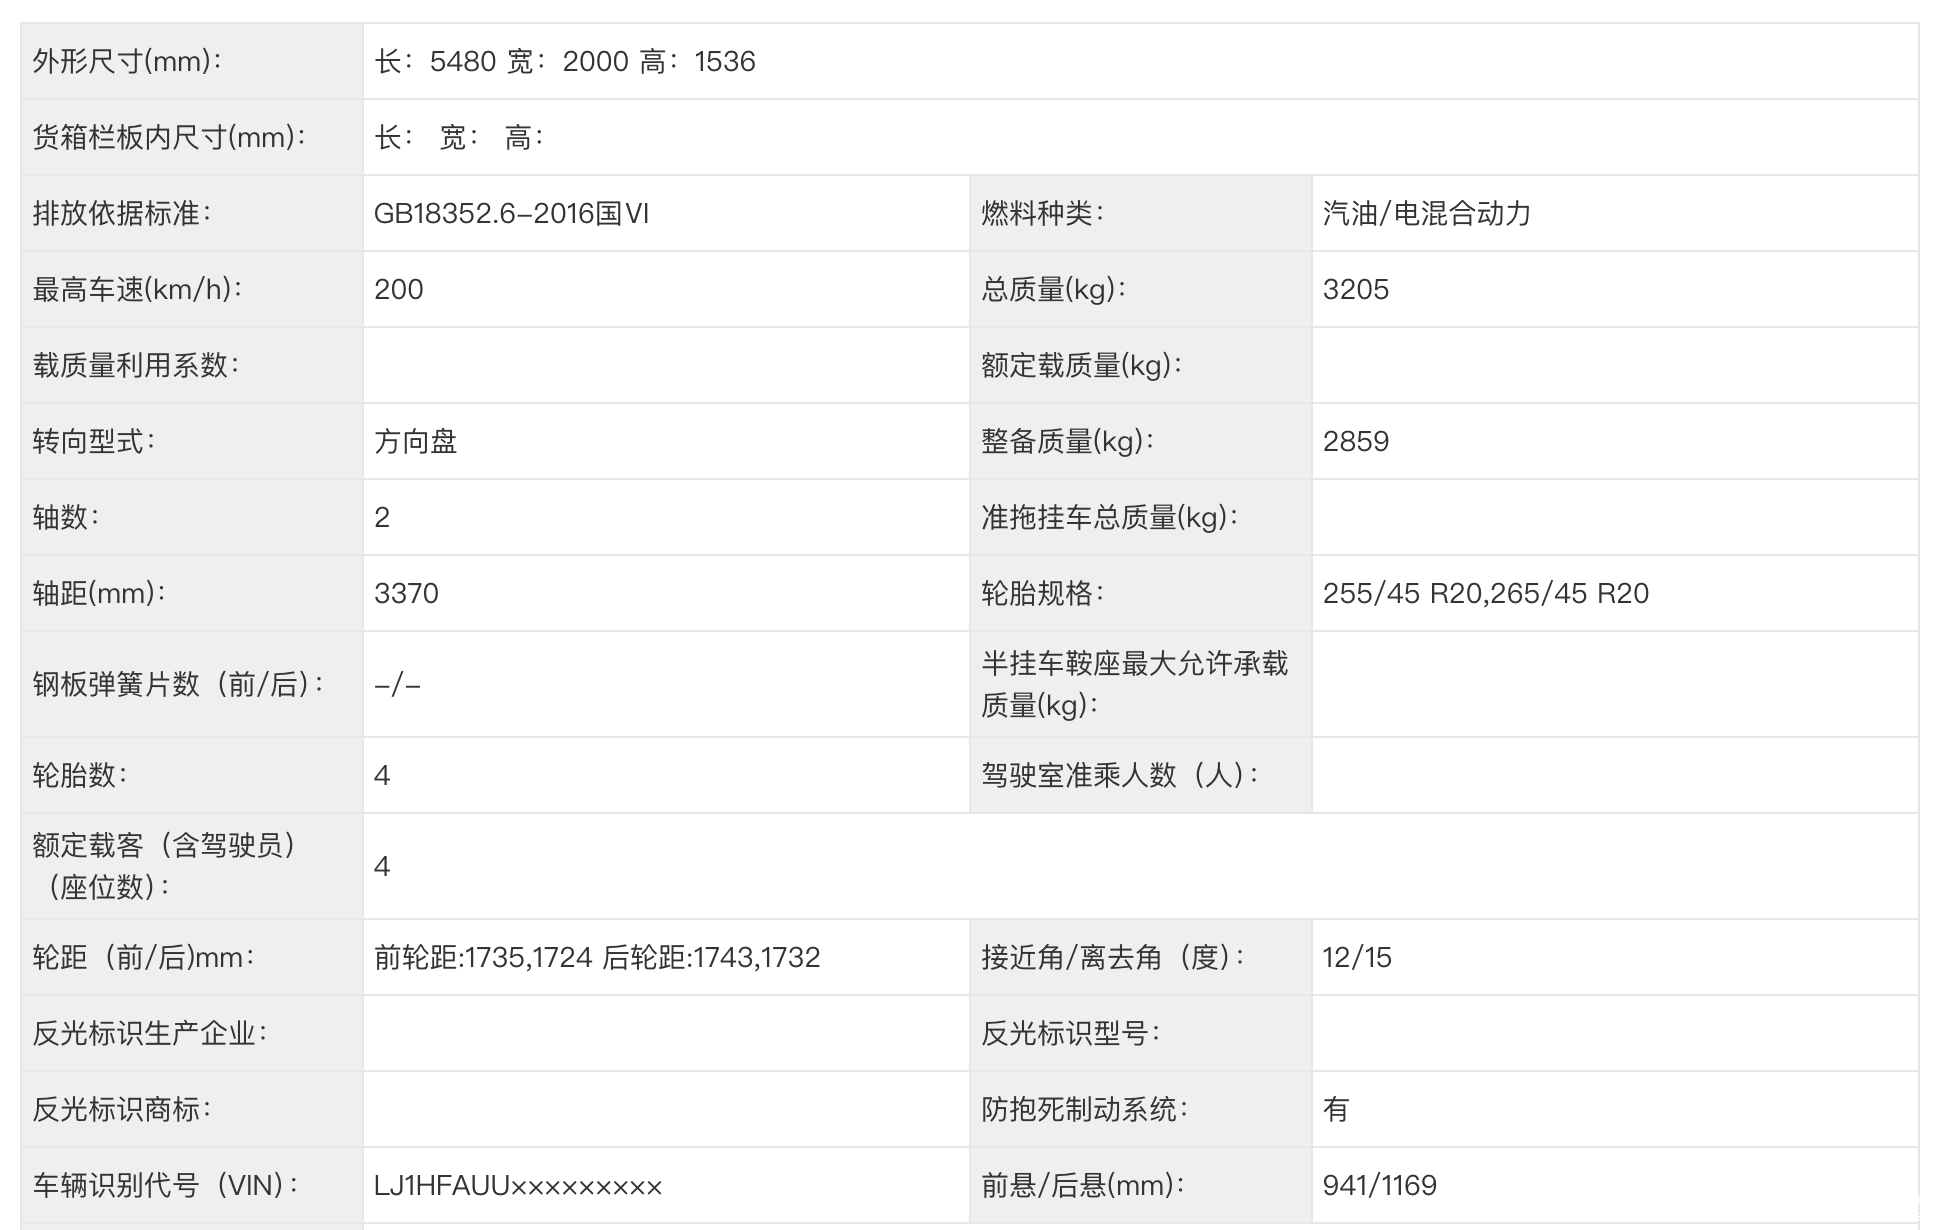Select the emission standard GB18352.6-2016国VI text

(x=511, y=214)
